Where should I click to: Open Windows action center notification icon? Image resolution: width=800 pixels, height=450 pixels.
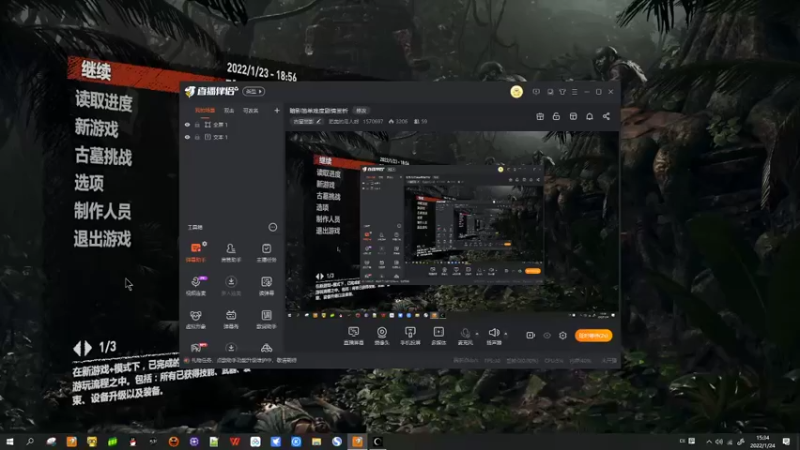coord(786,441)
